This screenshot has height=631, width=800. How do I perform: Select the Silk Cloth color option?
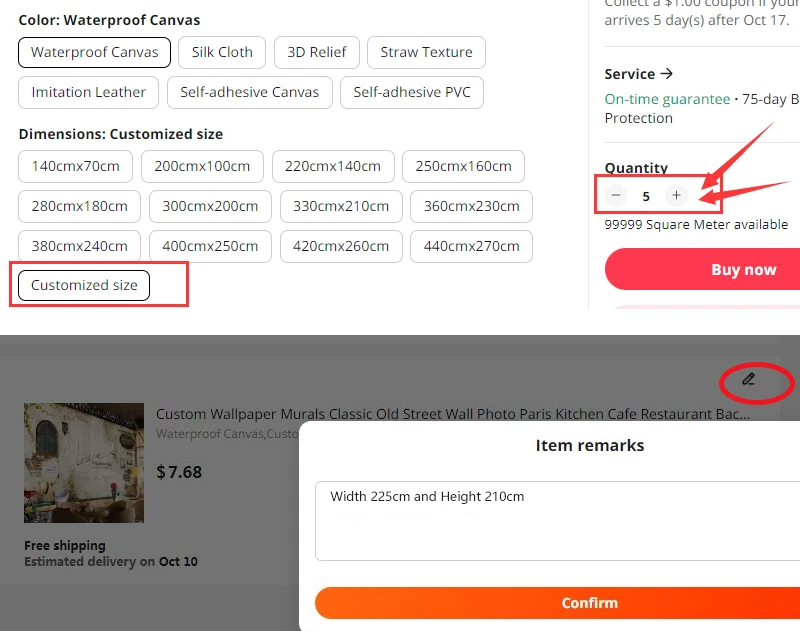click(221, 52)
